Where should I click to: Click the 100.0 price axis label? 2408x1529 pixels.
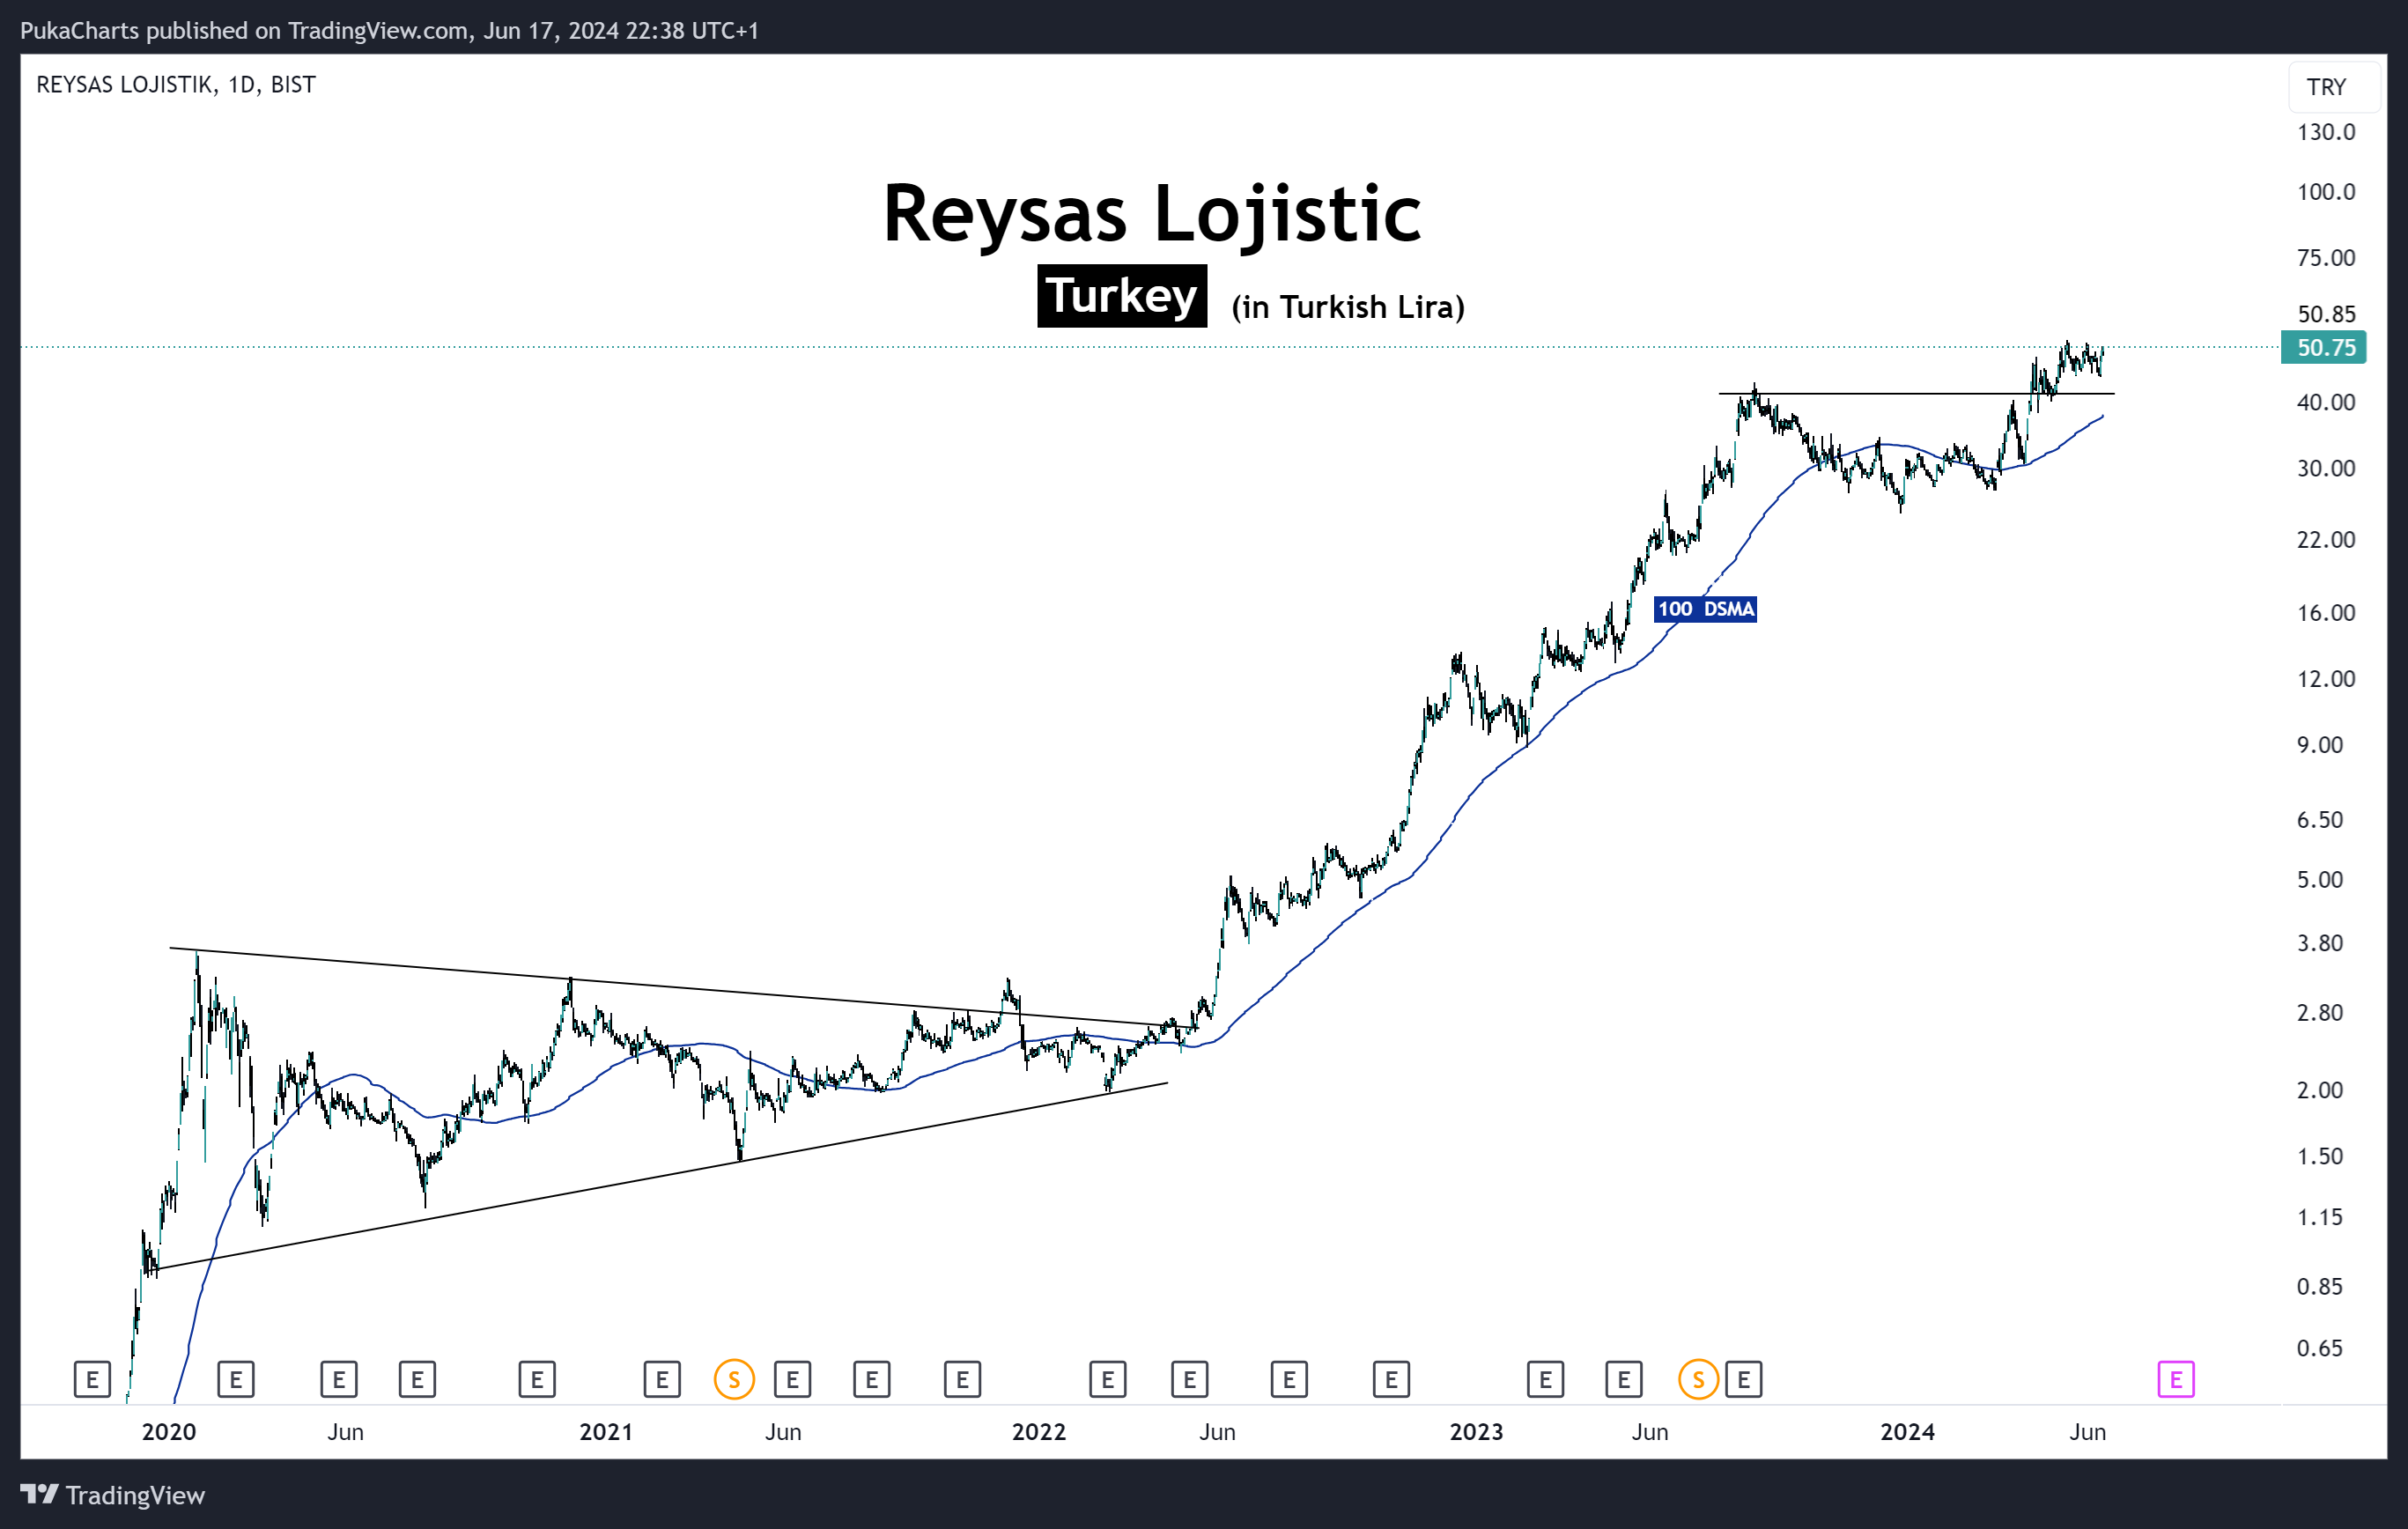[2326, 192]
